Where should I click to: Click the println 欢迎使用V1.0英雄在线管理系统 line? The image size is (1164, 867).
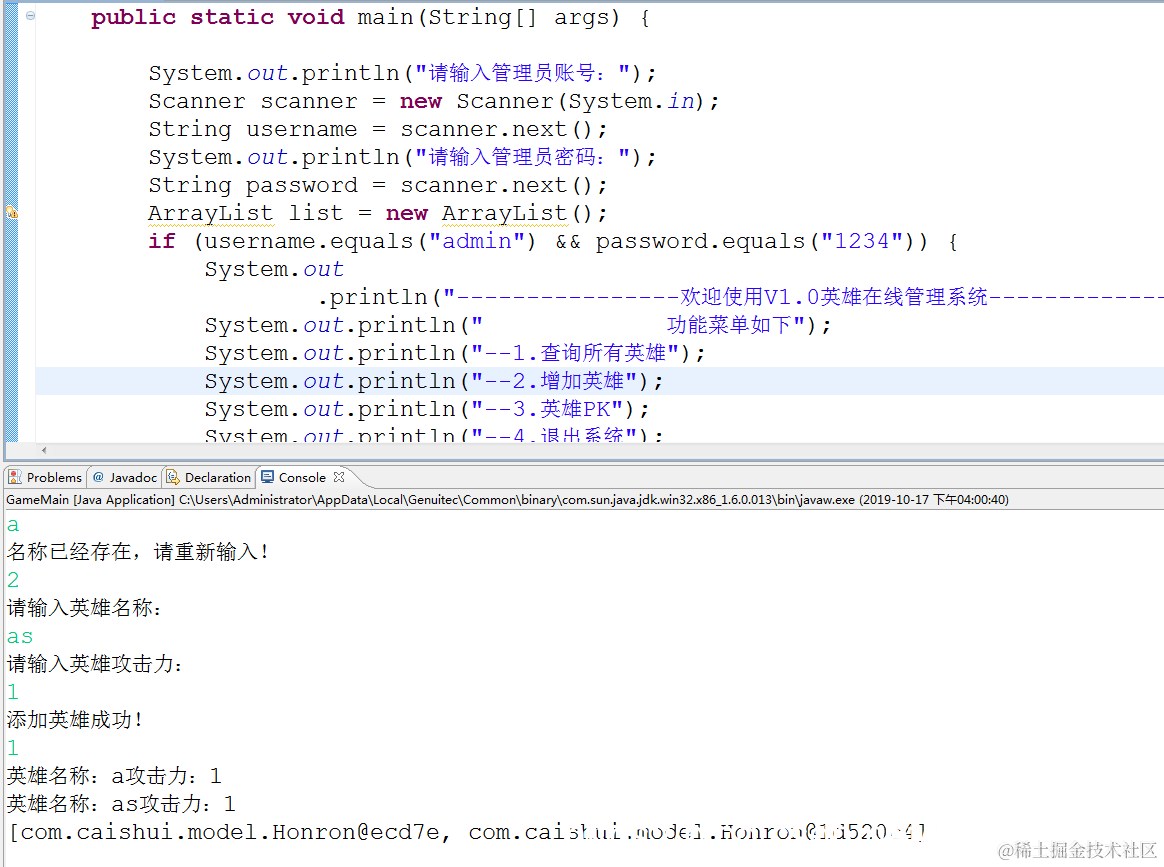[739, 298]
